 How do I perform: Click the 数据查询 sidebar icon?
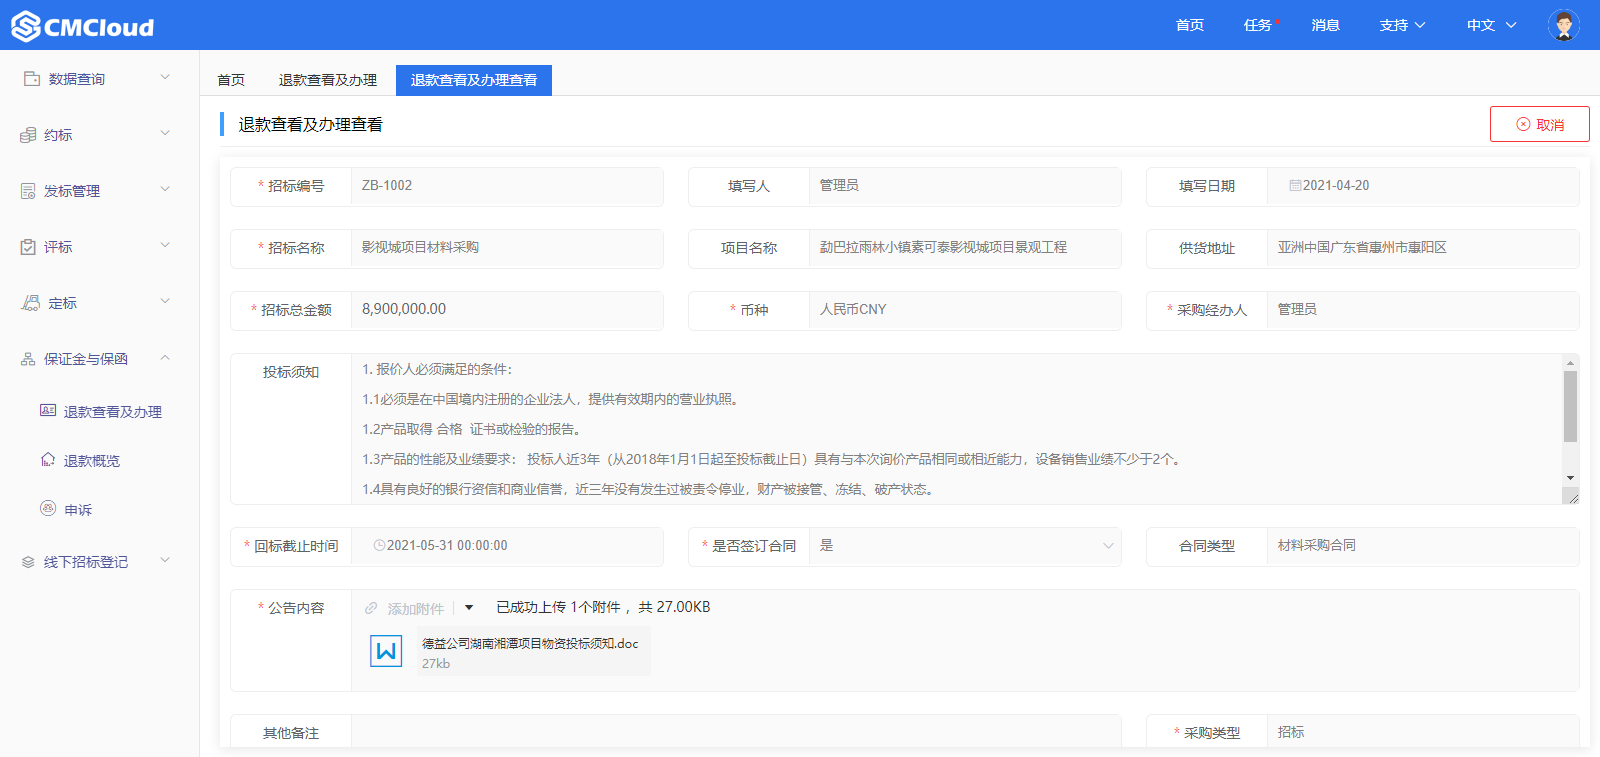(x=32, y=78)
